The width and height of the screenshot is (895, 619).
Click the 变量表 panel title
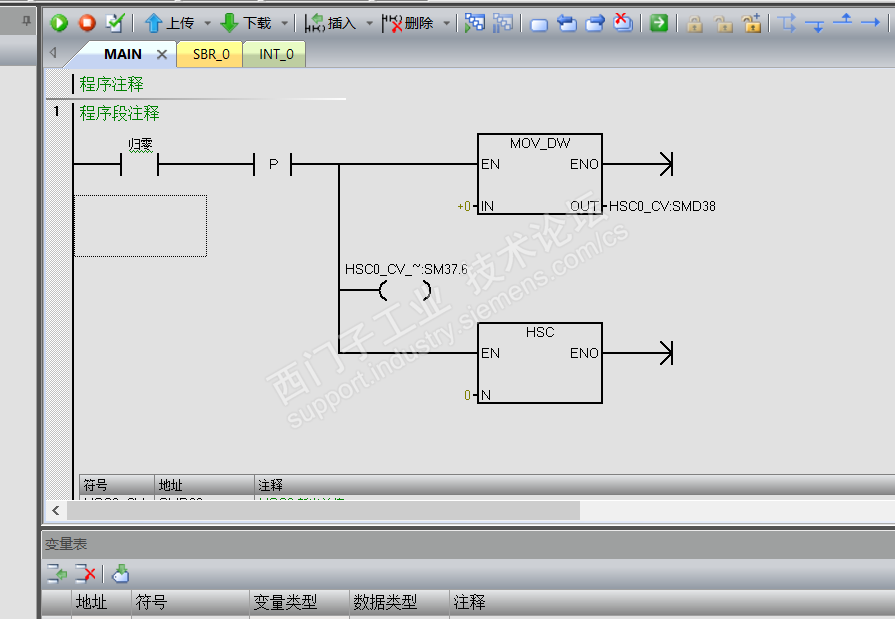(x=66, y=544)
